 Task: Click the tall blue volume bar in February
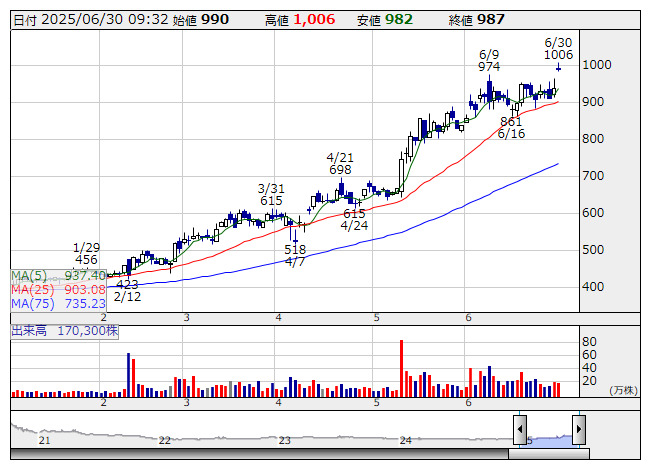click(128, 375)
